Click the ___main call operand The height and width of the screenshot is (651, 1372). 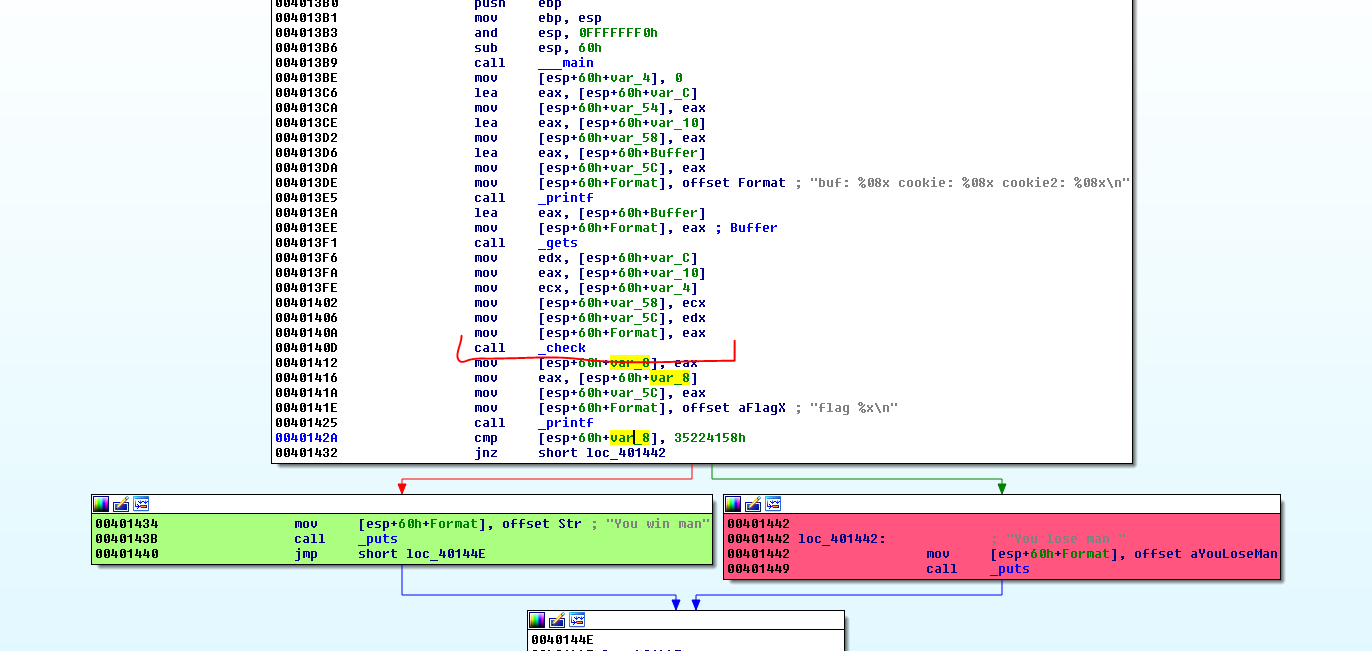tap(566, 63)
